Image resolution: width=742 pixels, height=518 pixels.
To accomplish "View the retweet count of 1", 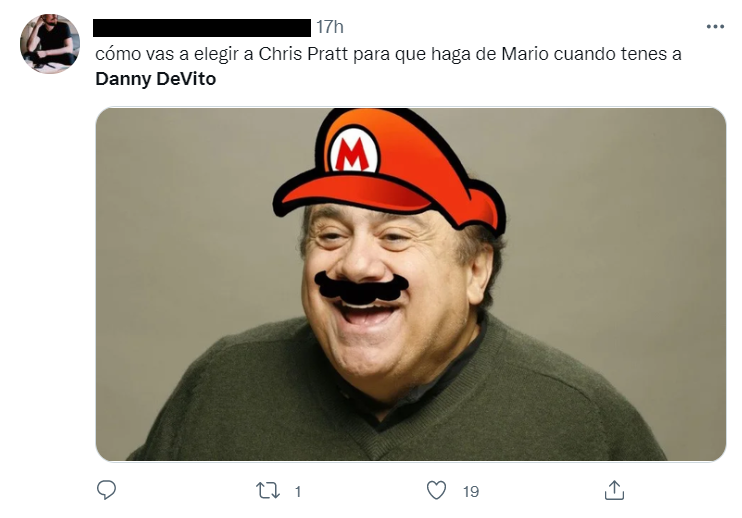I will click(x=298, y=492).
